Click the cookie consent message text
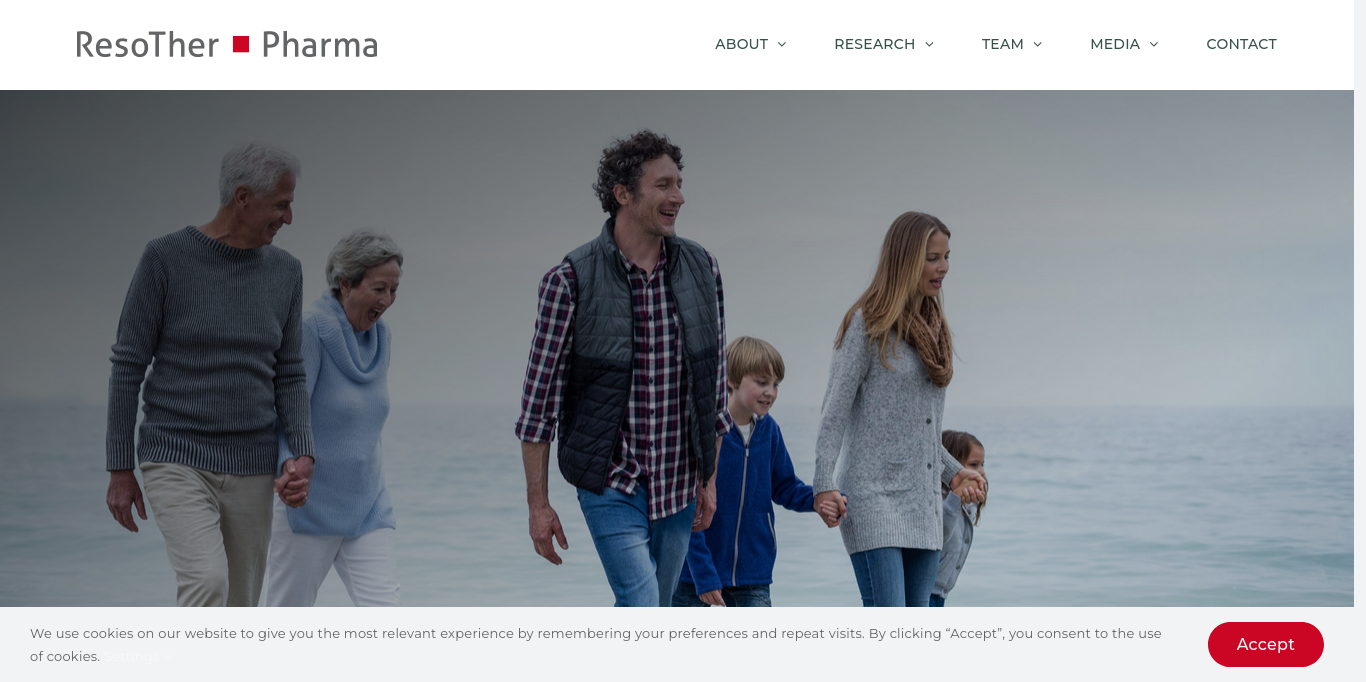 pos(596,645)
